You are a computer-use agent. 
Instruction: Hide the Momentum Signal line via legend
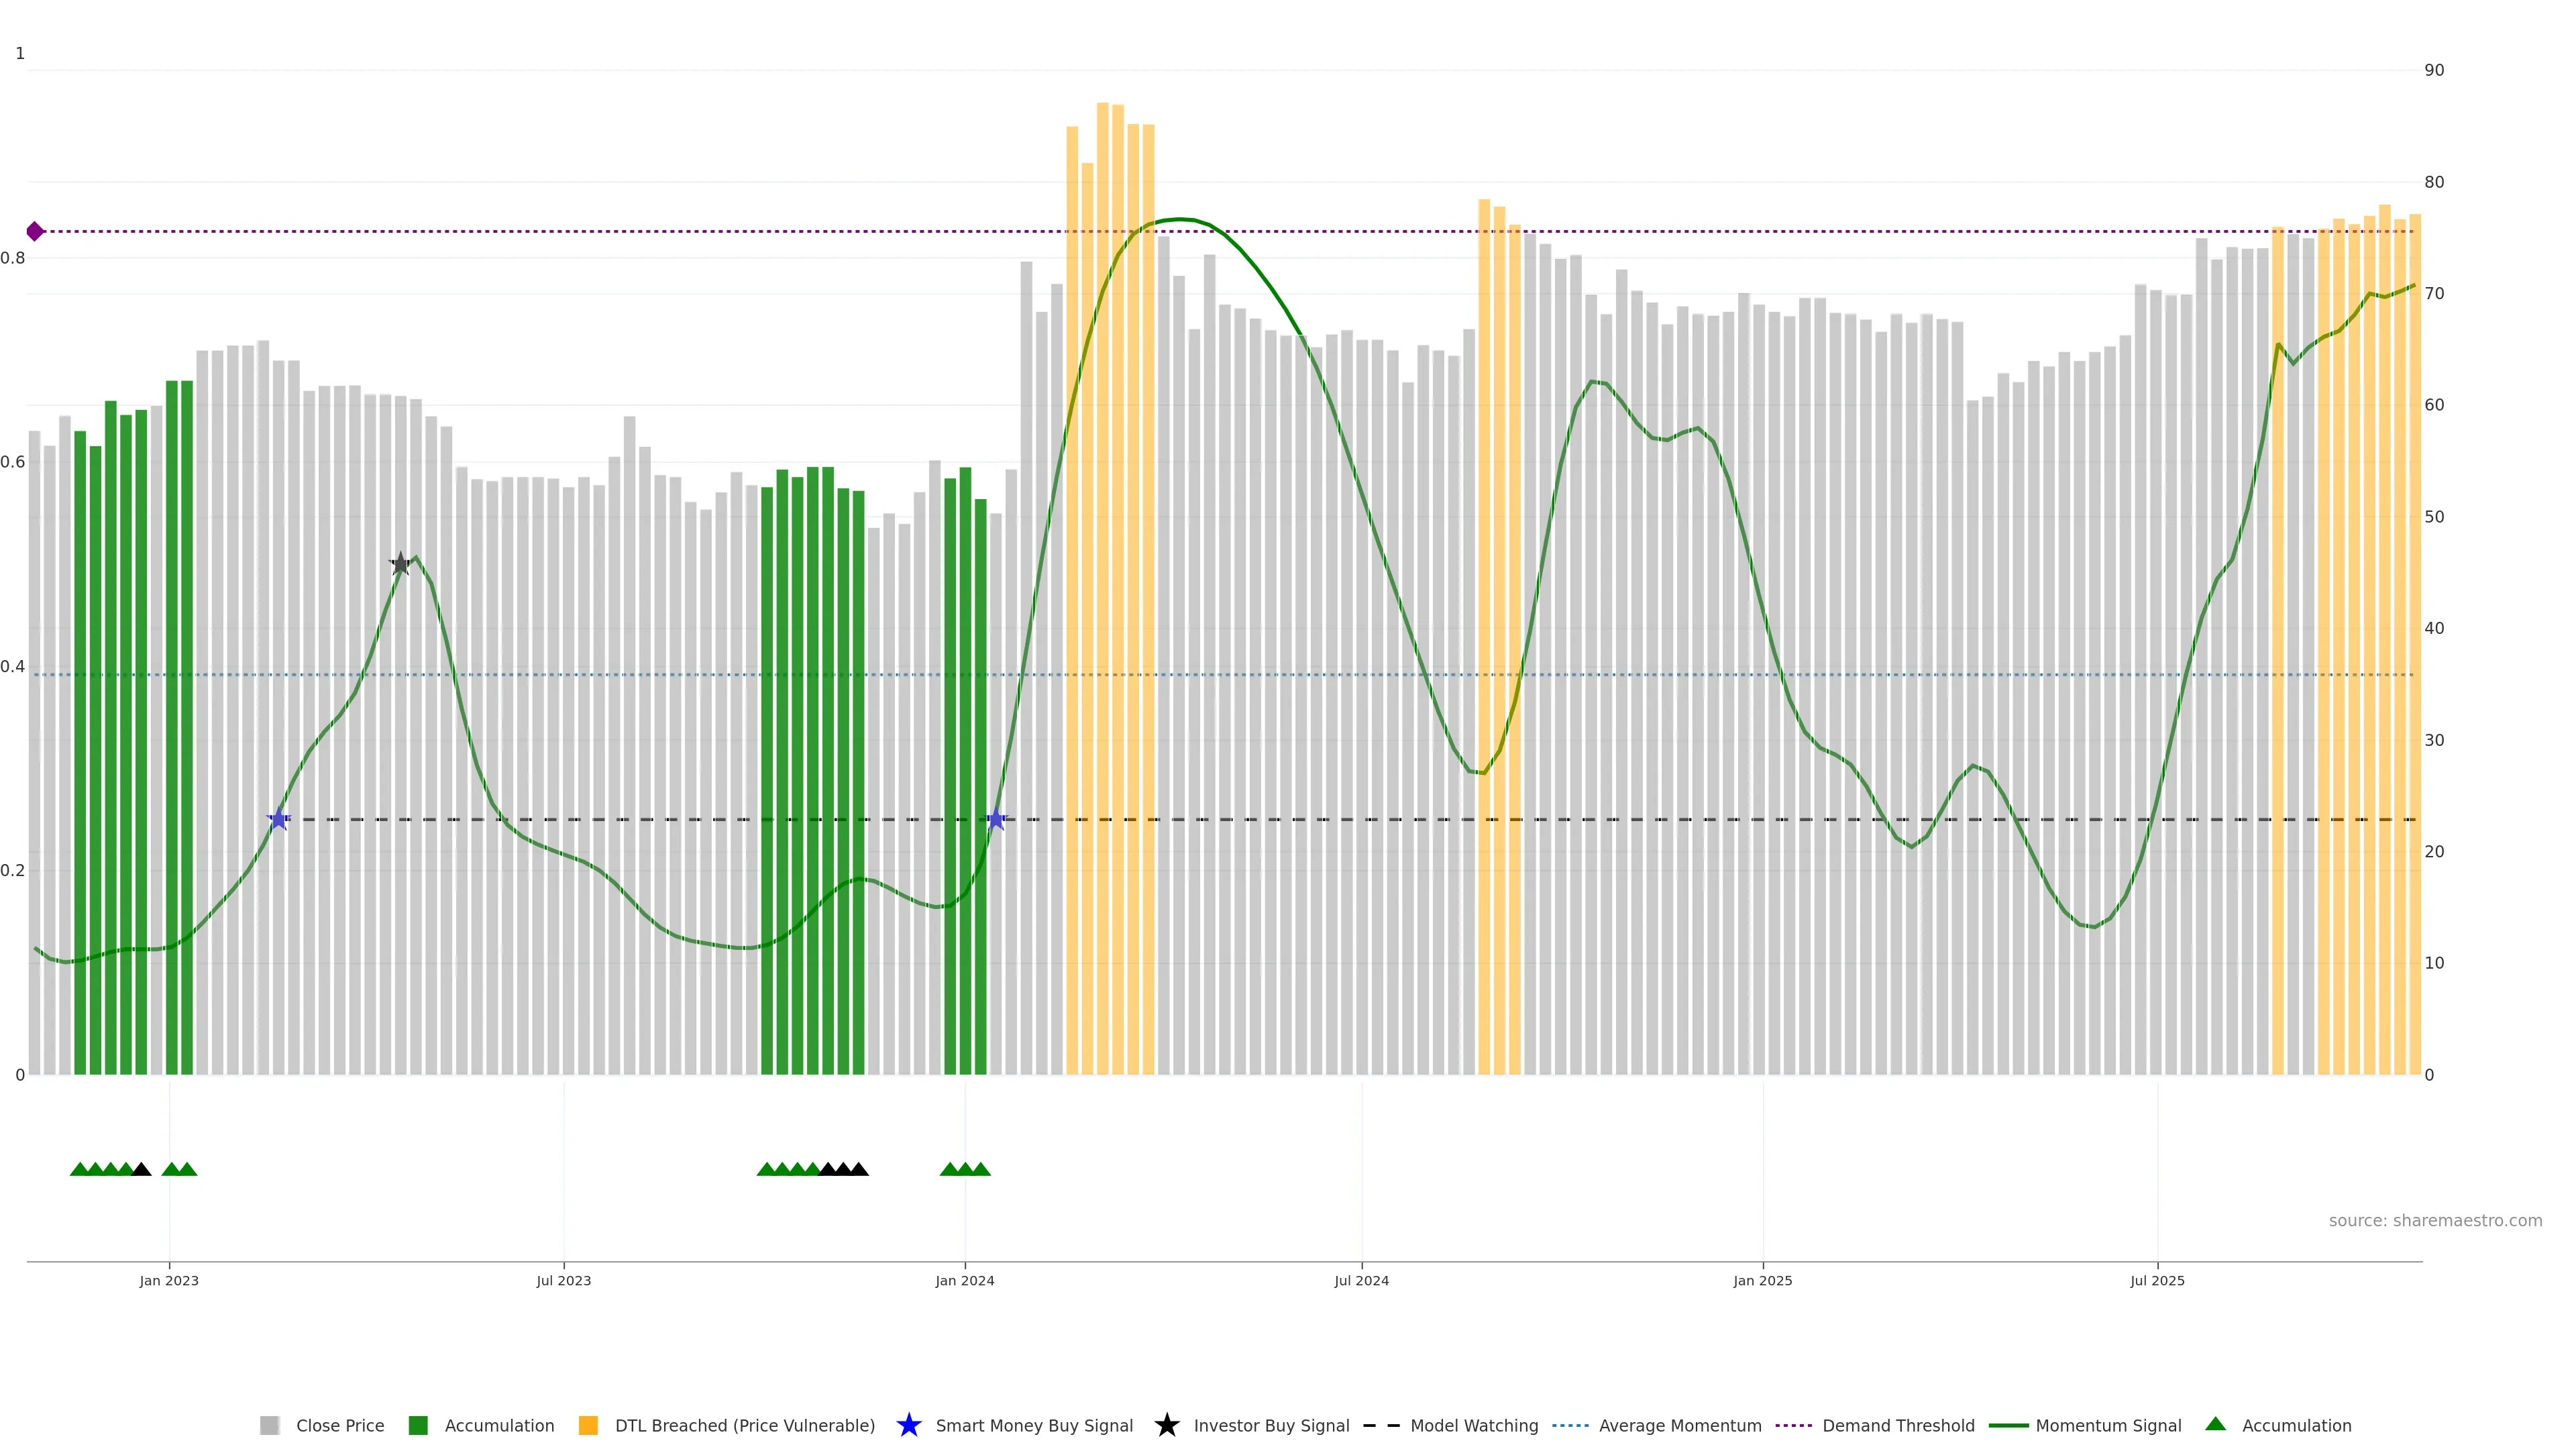(2108, 1425)
